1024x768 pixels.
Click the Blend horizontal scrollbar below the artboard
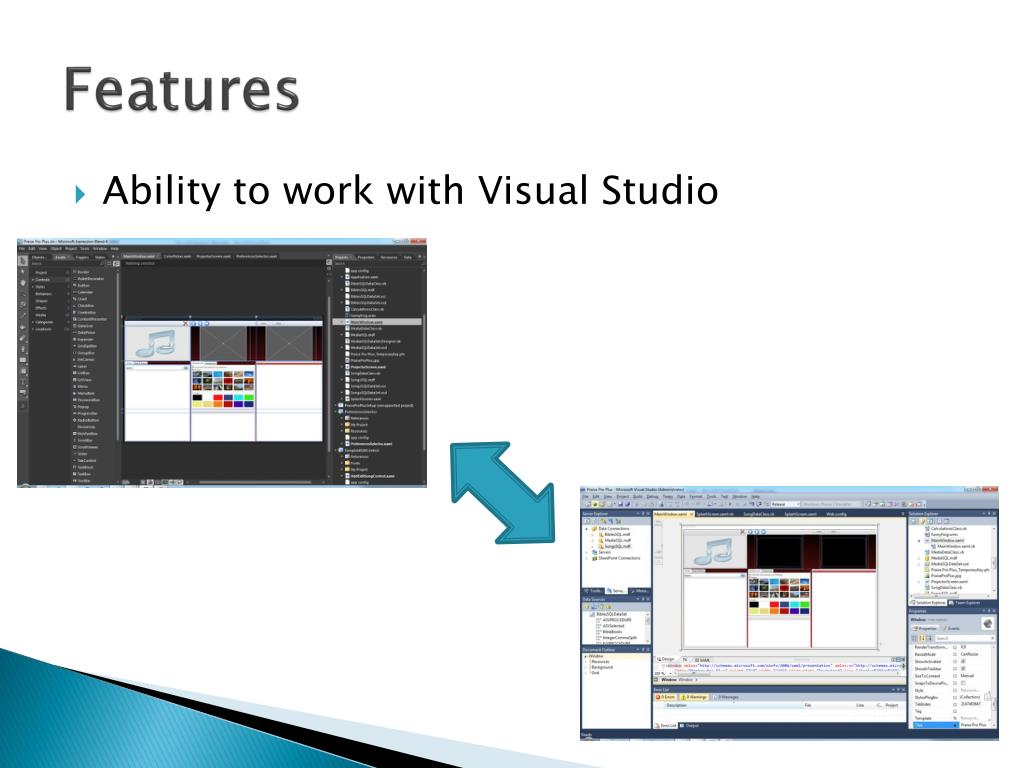256,482
